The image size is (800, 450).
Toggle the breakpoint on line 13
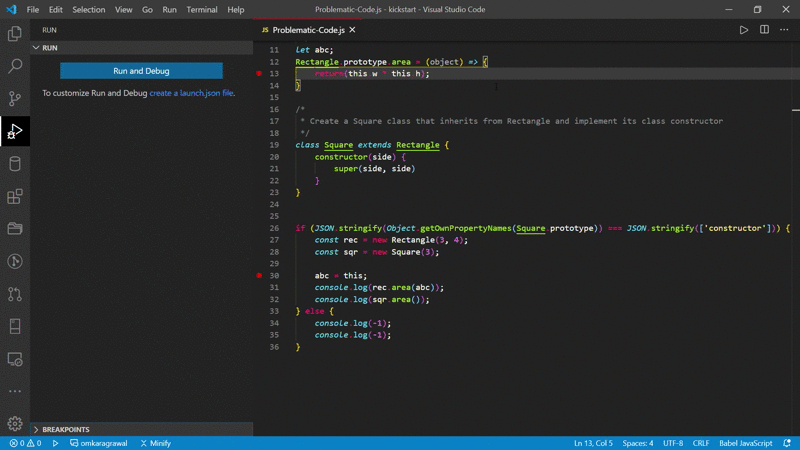click(259, 73)
